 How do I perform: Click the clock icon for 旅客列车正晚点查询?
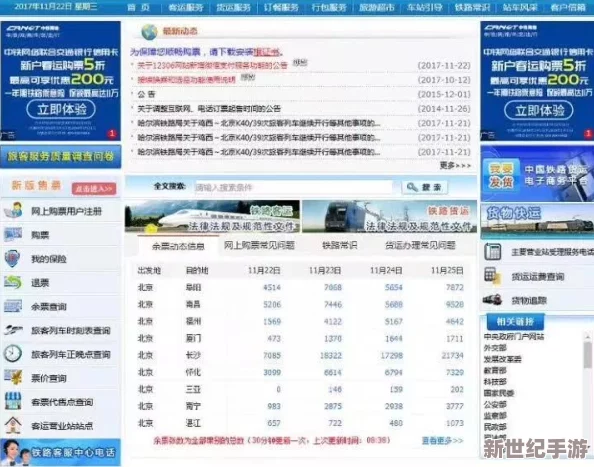tap(13, 354)
